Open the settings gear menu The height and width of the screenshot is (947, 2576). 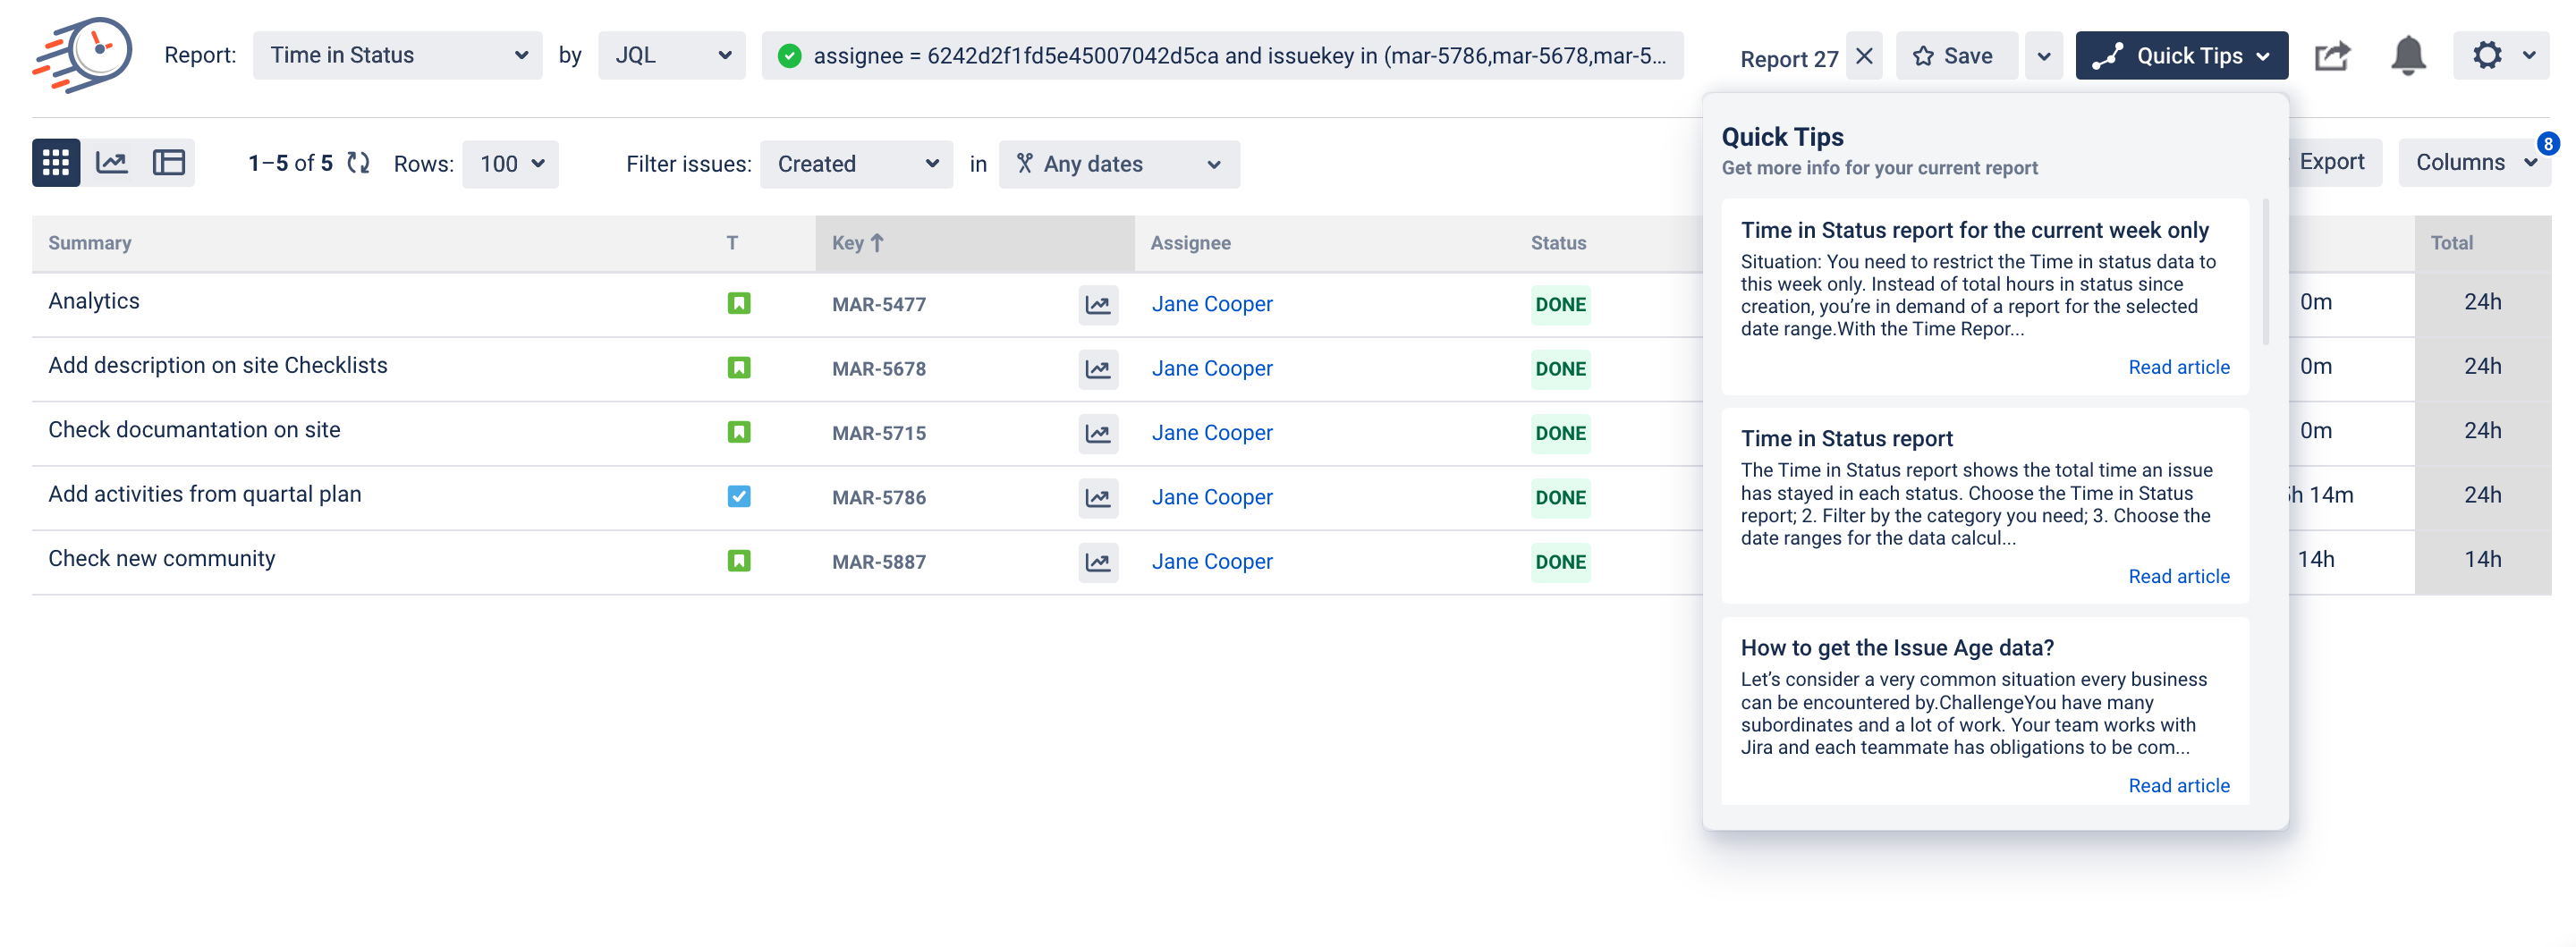click(x=2488, y=55)
